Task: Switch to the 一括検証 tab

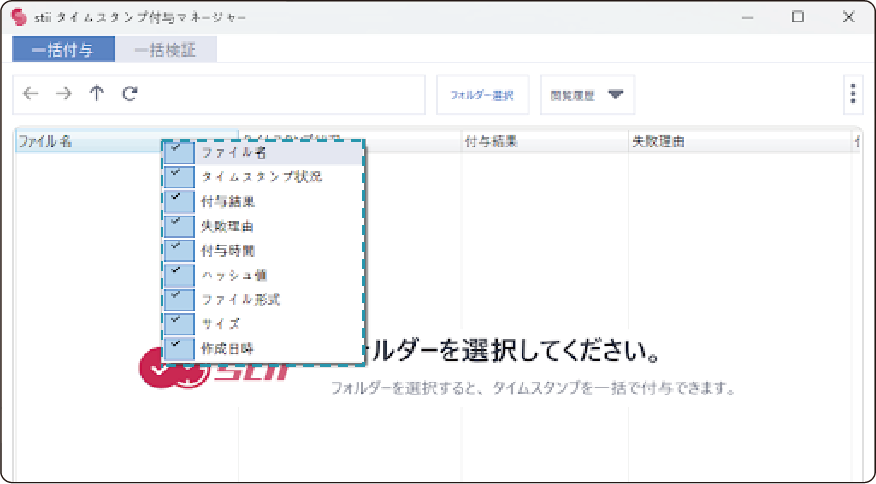Action: click(x=166, y=50)
